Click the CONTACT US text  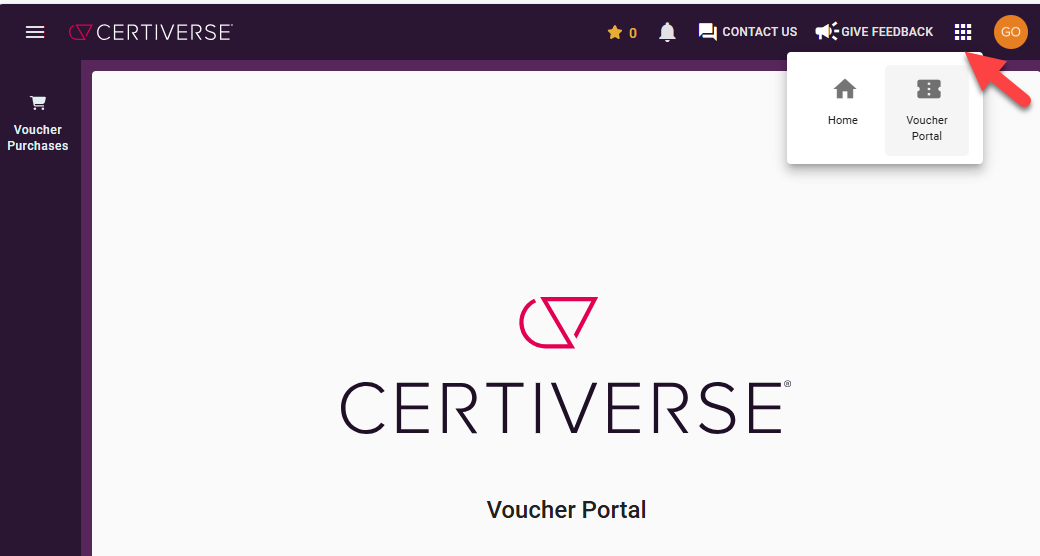[x=759, y=32]
